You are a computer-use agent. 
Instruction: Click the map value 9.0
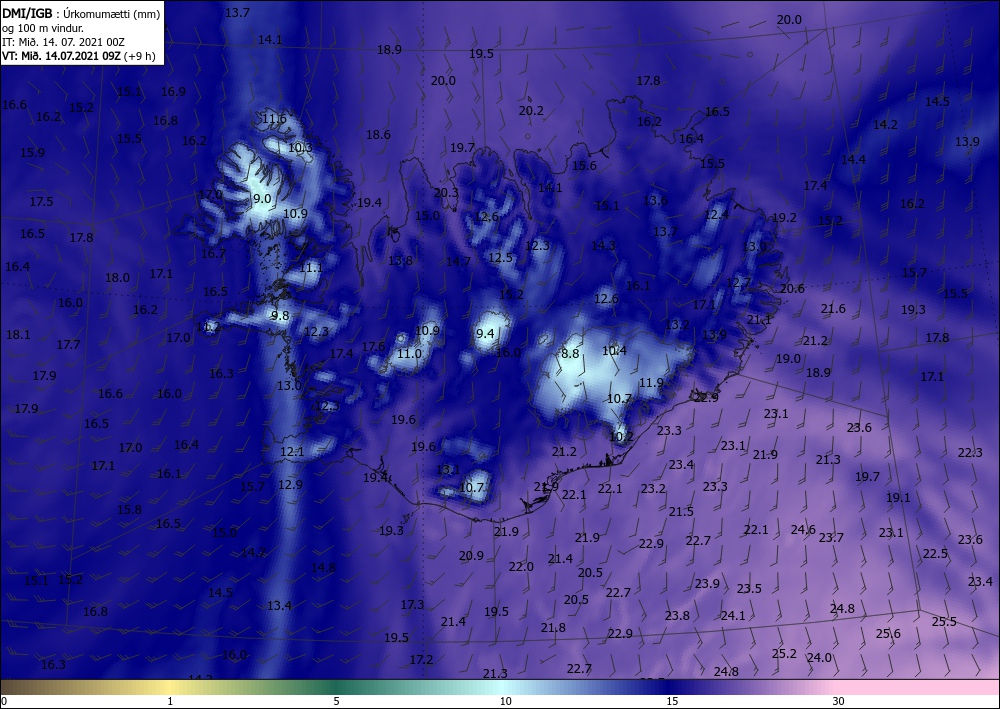coord(262,198)
